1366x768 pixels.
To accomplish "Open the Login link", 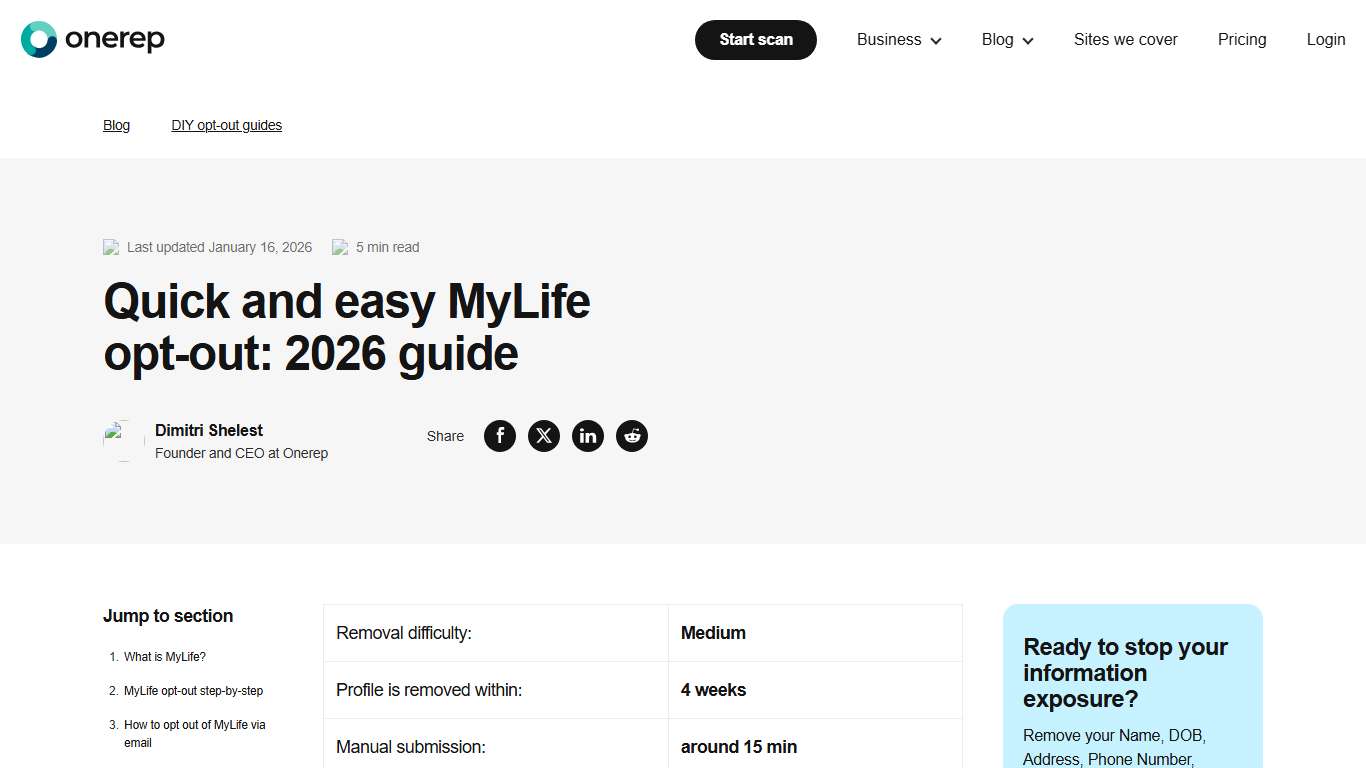I will [1326, 39].
